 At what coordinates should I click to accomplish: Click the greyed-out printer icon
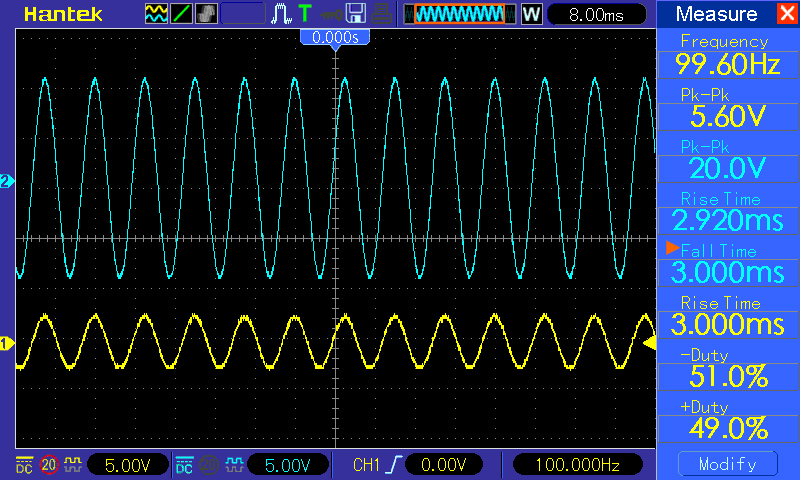pyautogui.click(x=382, y=14)
